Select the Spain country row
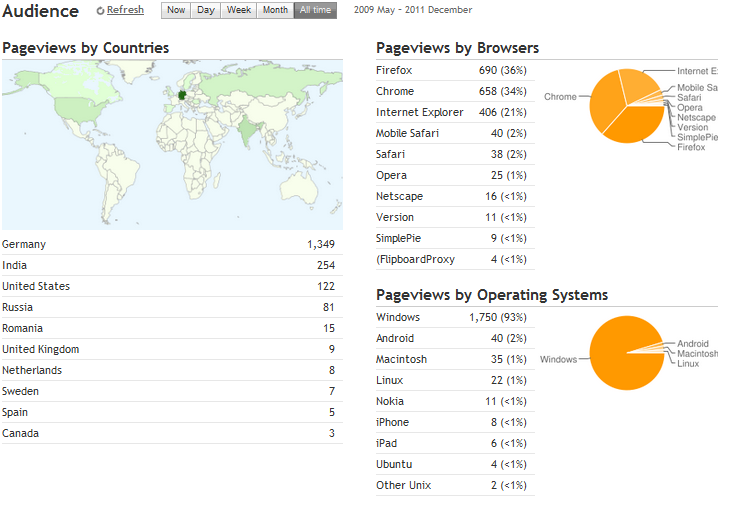732x530 pixels. click(172, 412)
